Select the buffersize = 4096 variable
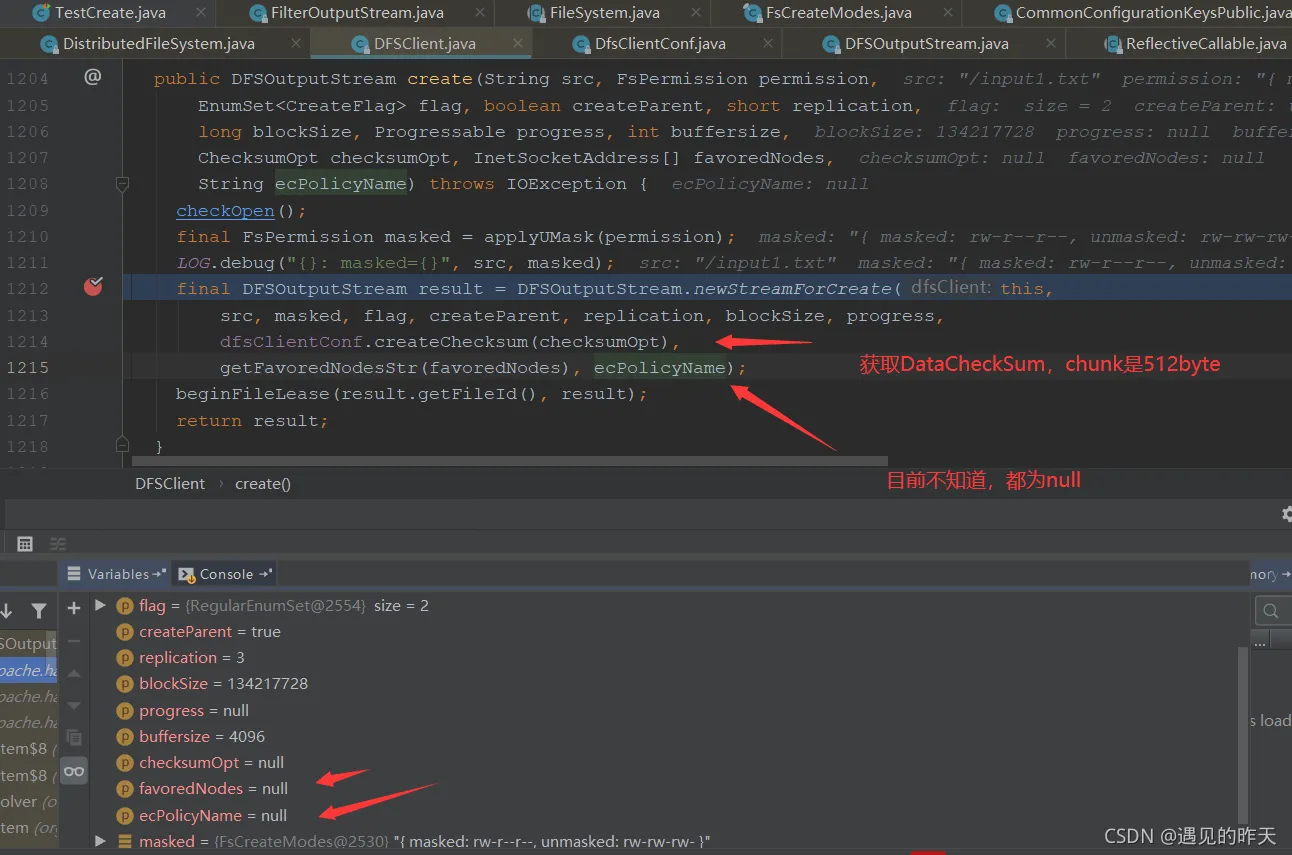 190,737
